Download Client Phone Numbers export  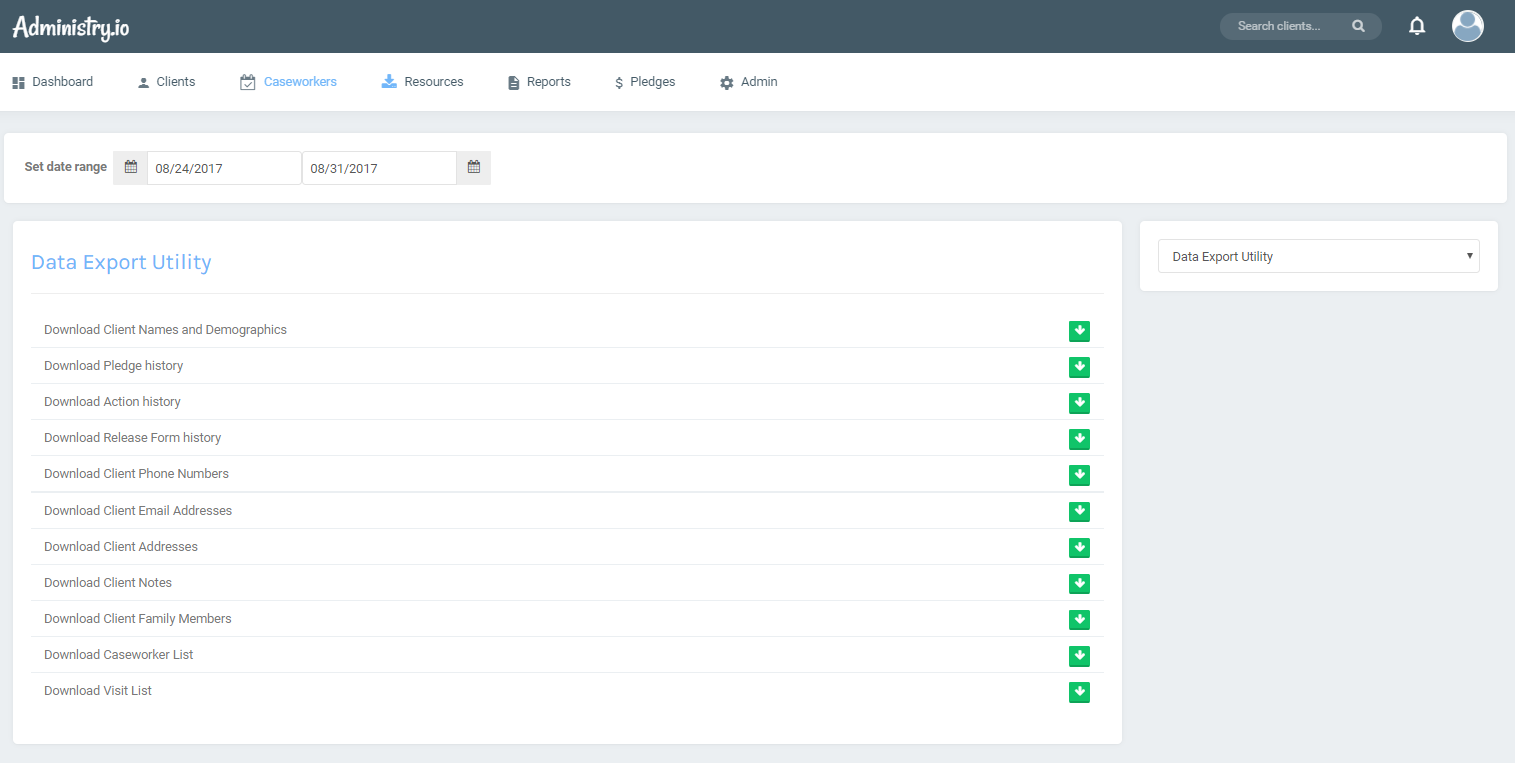1079,475
